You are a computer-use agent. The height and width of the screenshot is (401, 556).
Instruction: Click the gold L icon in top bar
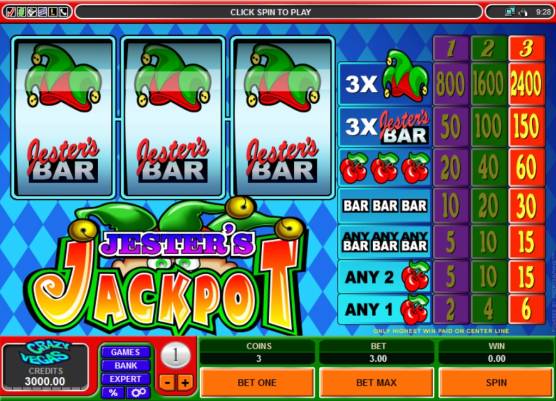point(52,12)
